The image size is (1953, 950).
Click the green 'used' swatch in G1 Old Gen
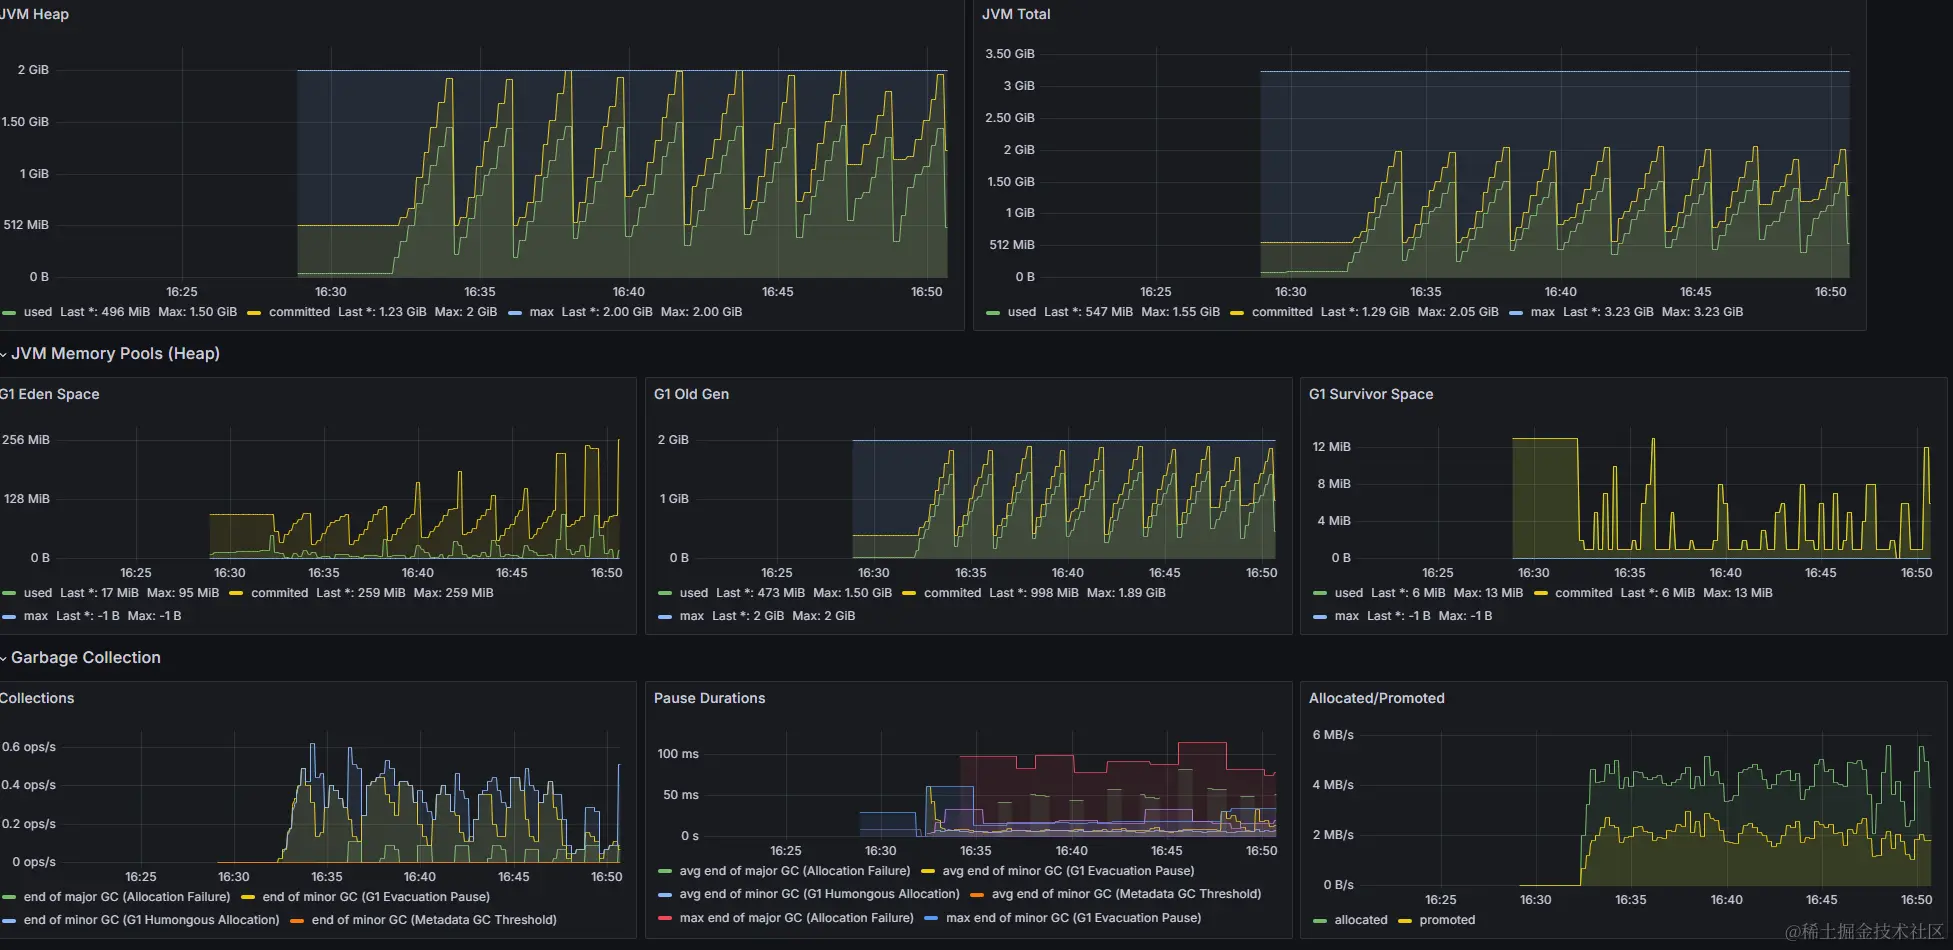click(665, 594)
